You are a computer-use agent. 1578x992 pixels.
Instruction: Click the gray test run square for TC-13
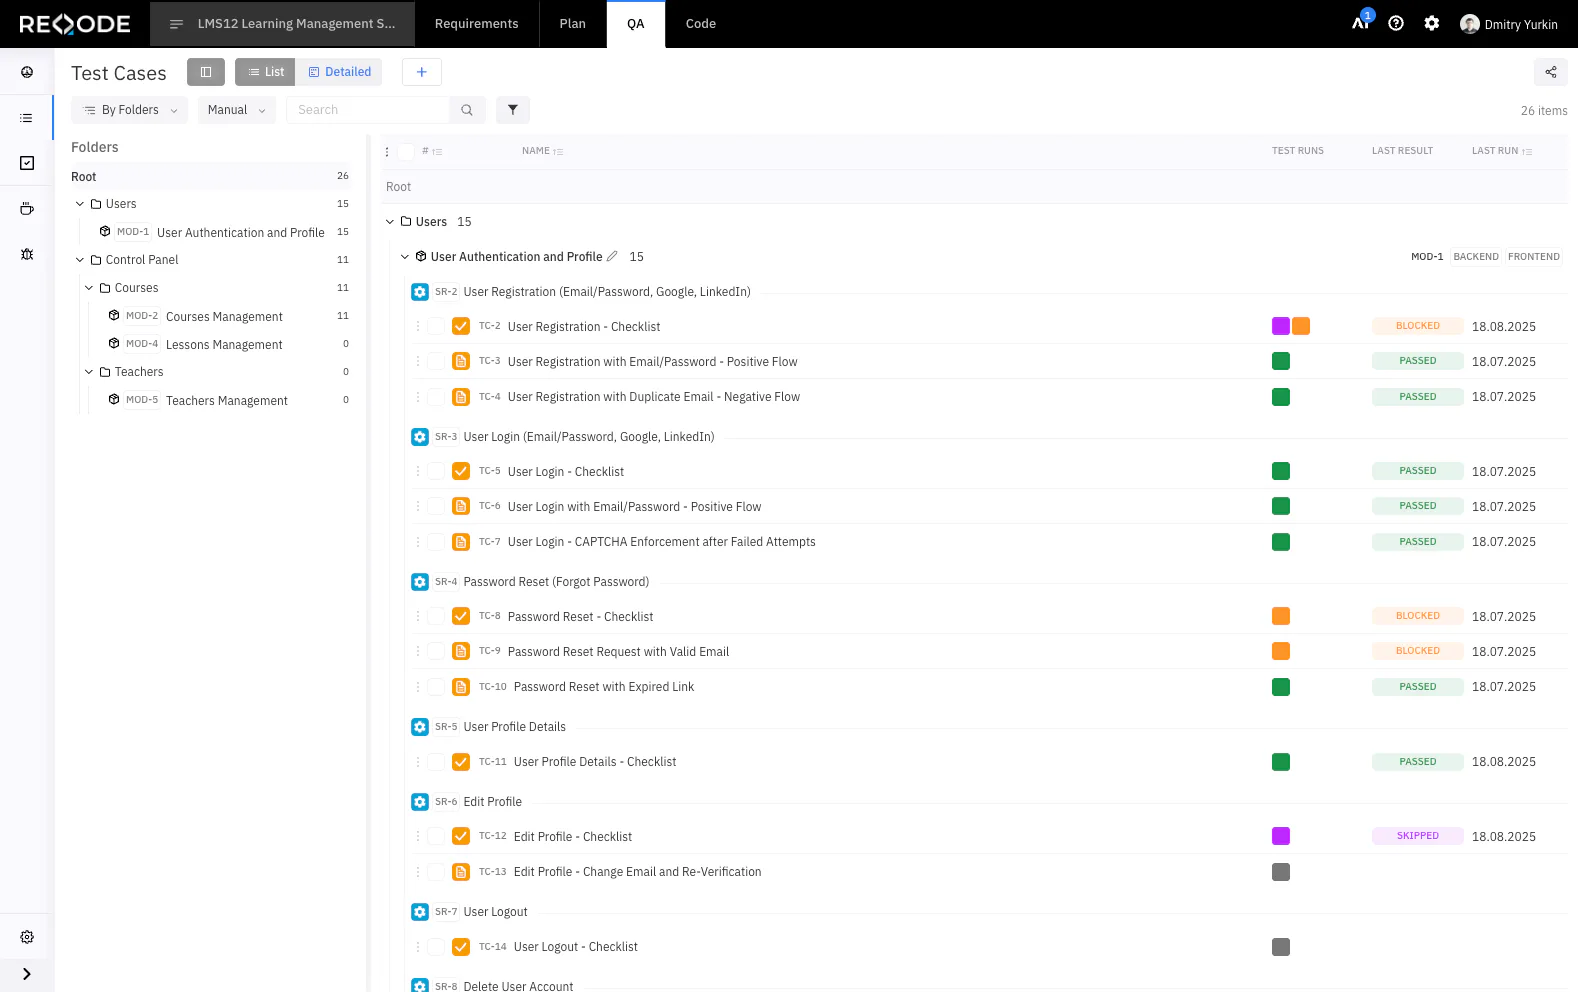click(1281, 872)
